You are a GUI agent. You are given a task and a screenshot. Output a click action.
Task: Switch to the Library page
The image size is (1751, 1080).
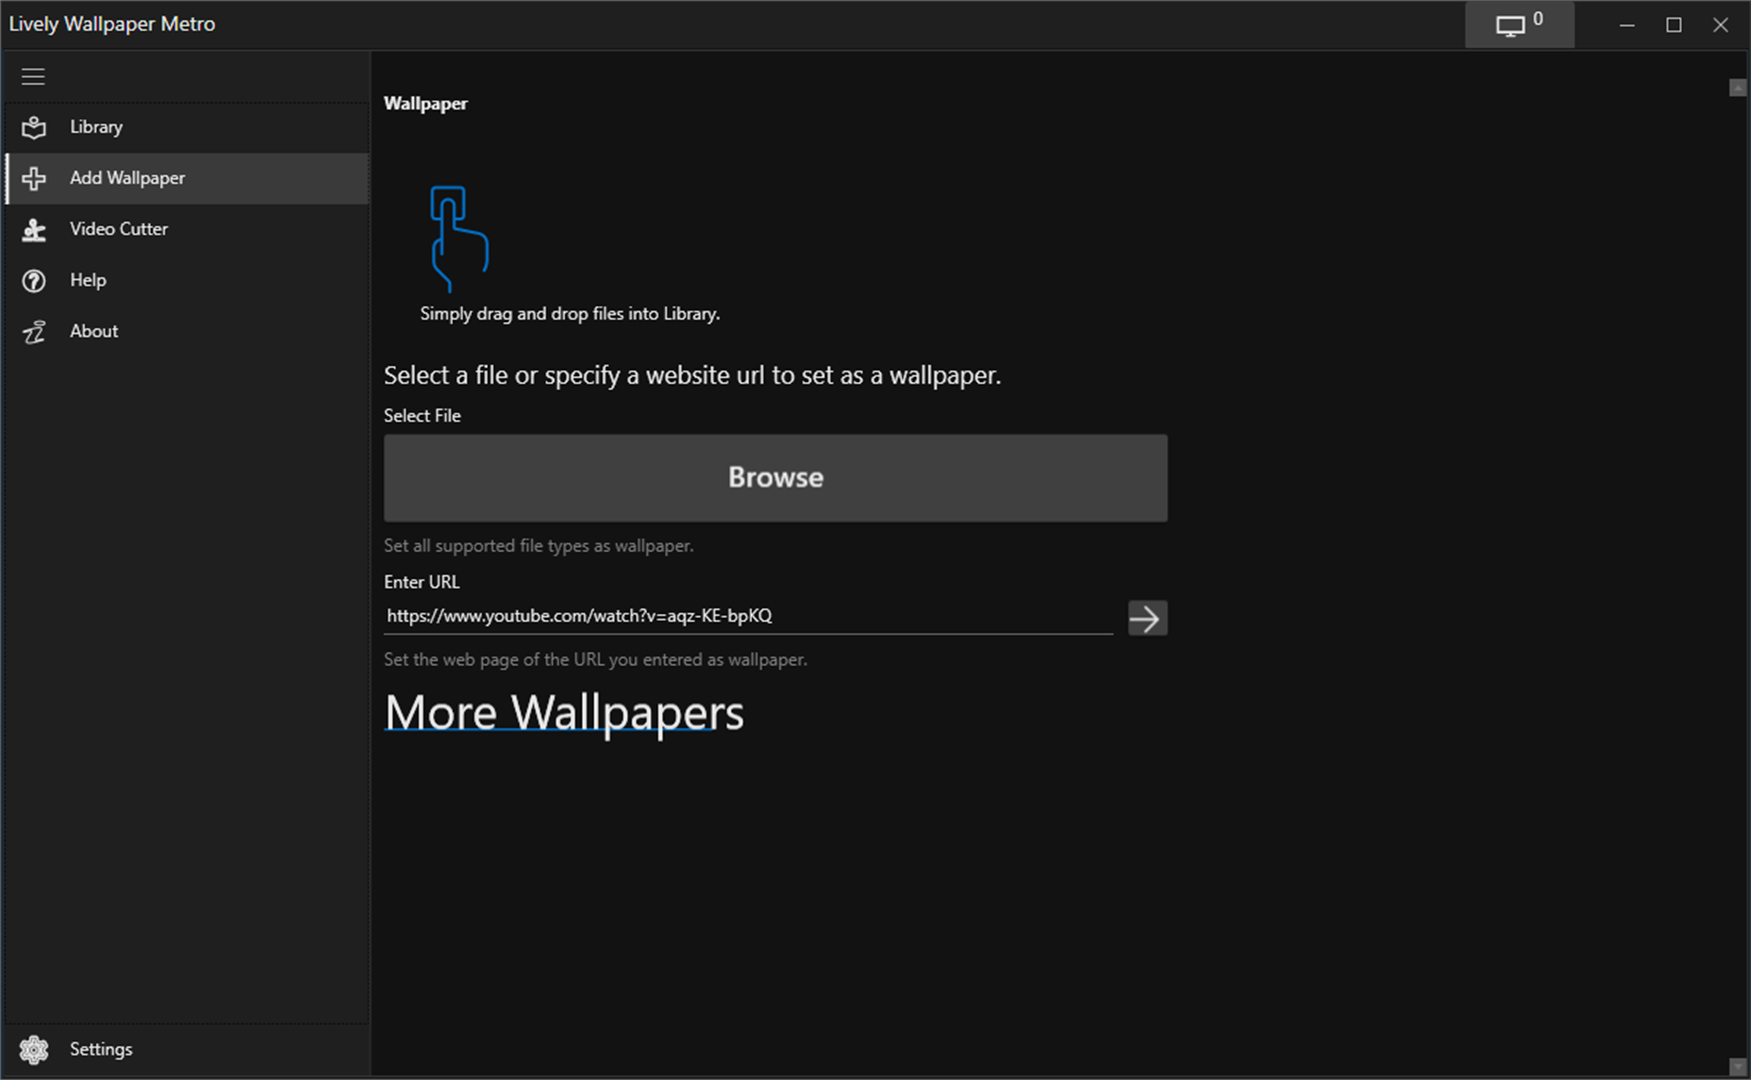tap(96, 127)
